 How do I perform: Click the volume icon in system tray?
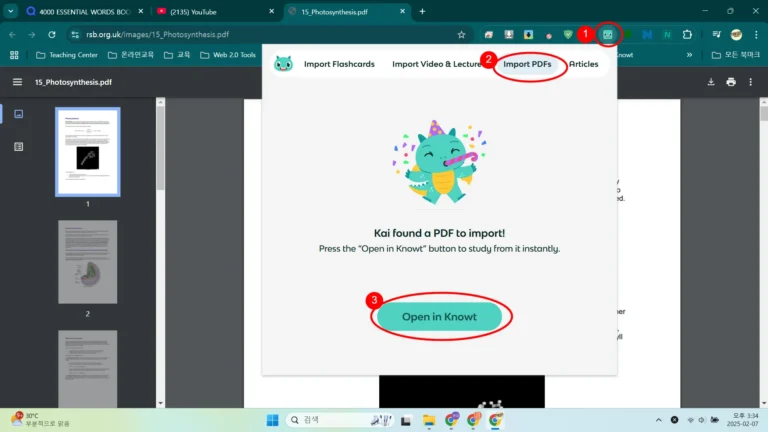[x=701, y=420]
